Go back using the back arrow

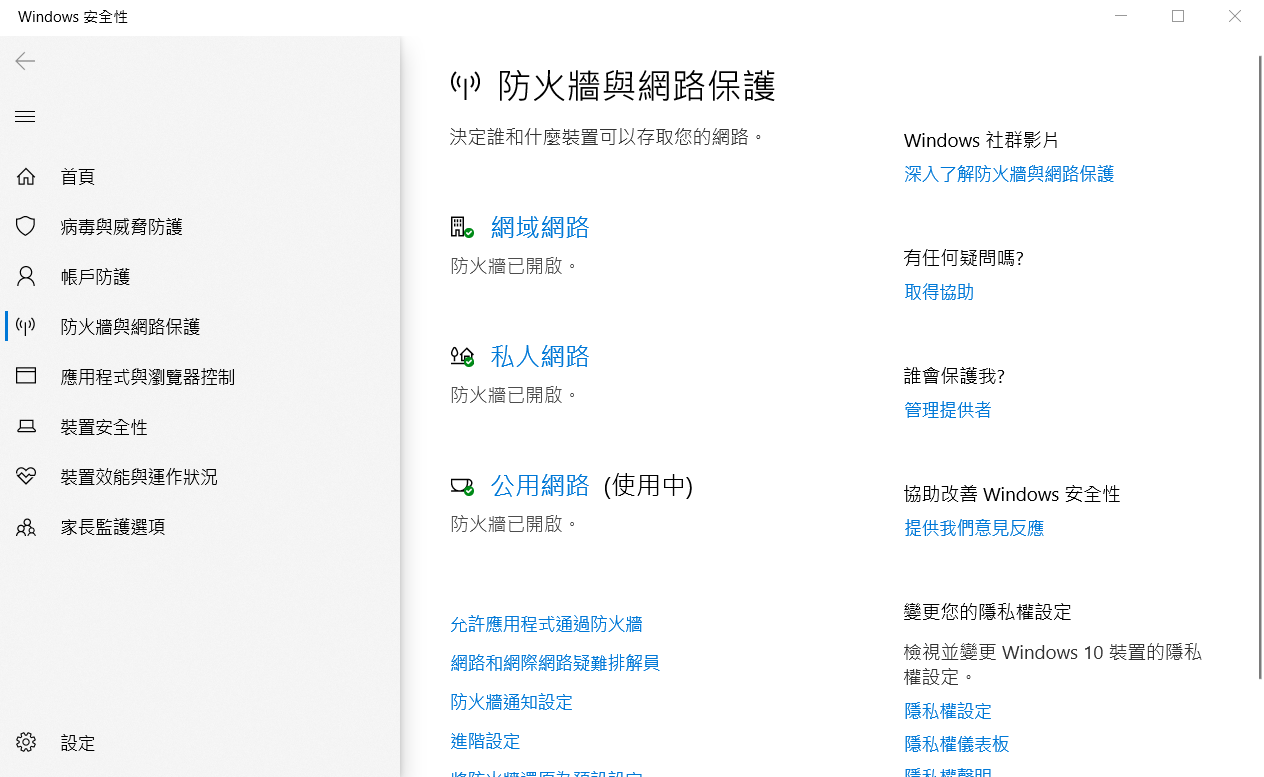(25, 62)
